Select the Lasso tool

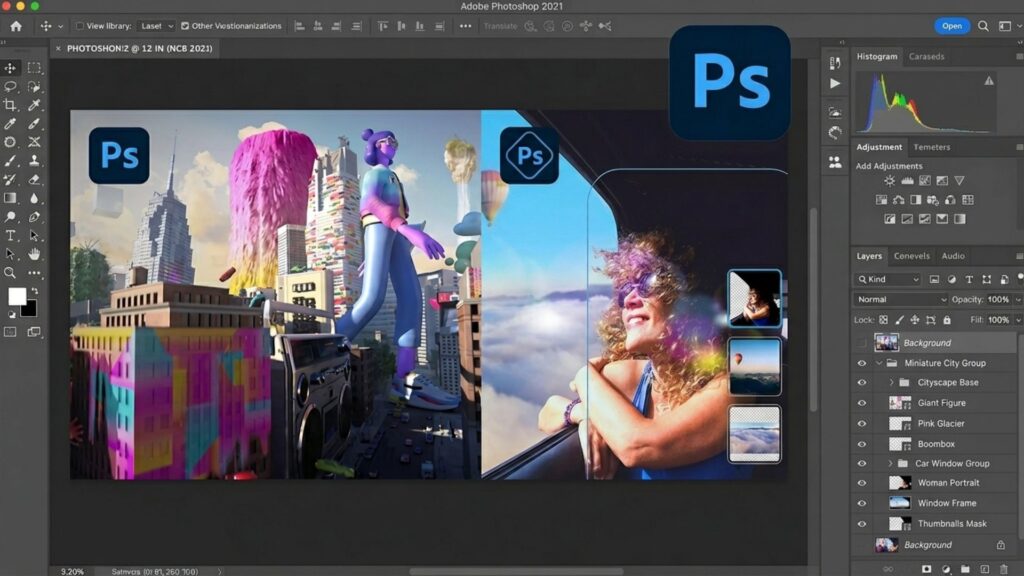click(x=10, y=86)
